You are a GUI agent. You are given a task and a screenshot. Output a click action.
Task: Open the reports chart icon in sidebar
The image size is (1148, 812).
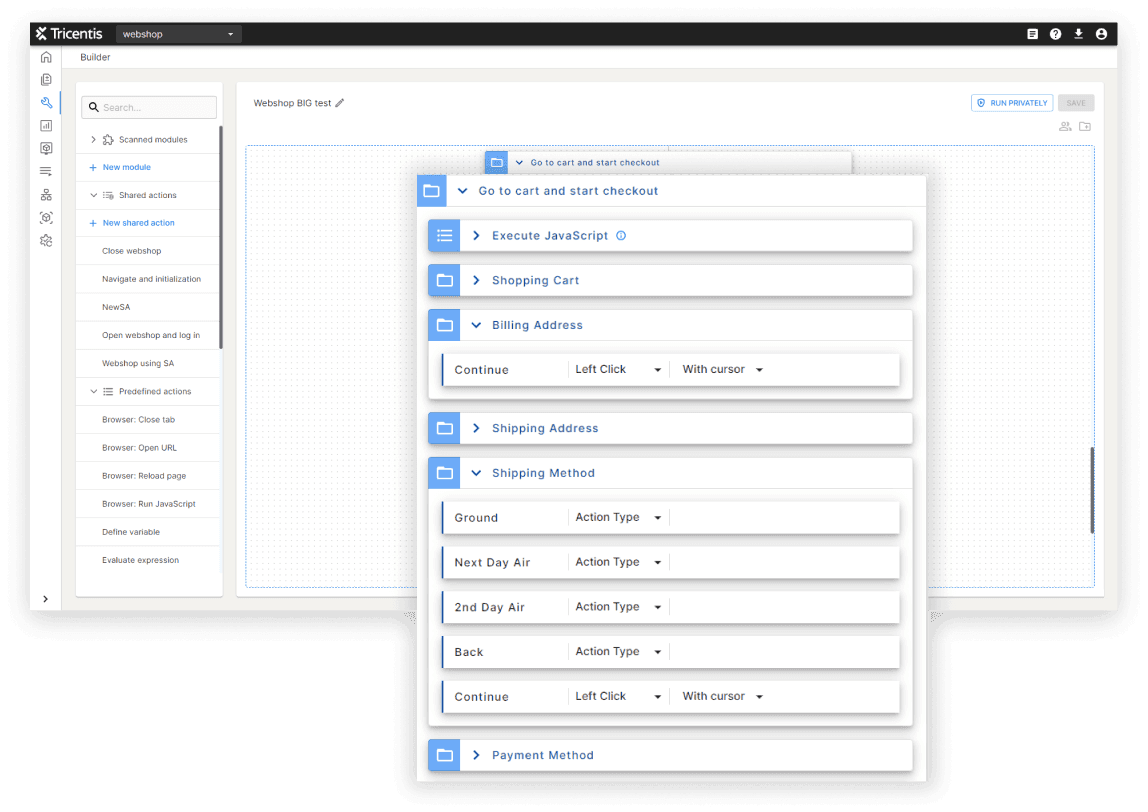(x=46, y=126)
